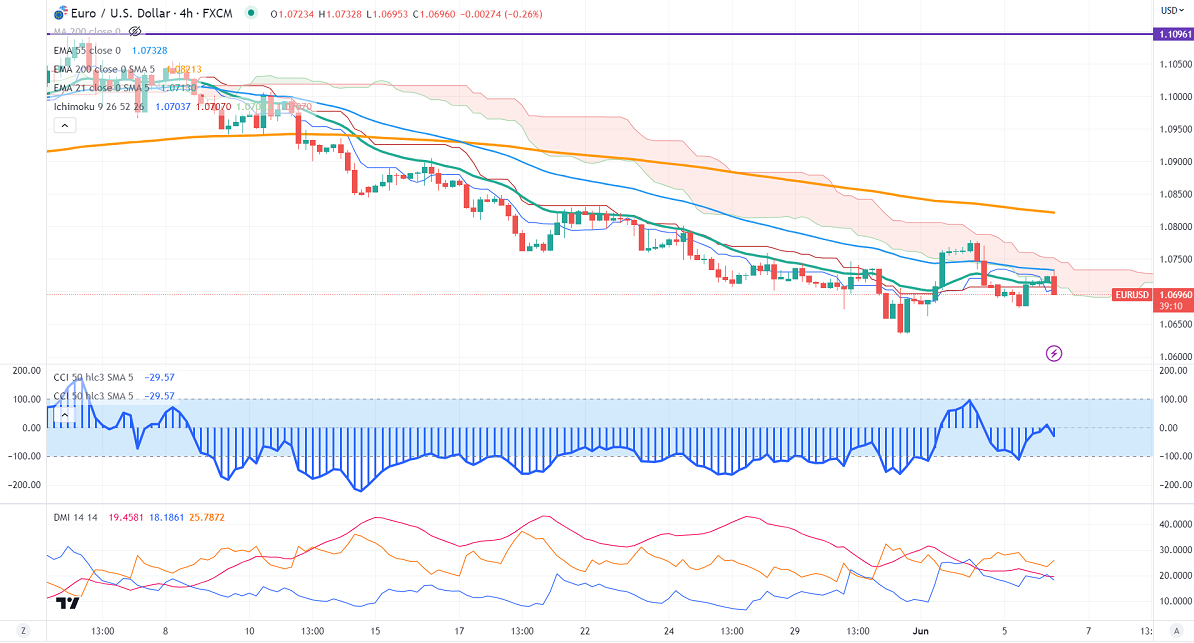The width and height of the screenshot is (1194, 643).
Task: Select the EMA 200 close legend
Action: click(x=104, y=69)
